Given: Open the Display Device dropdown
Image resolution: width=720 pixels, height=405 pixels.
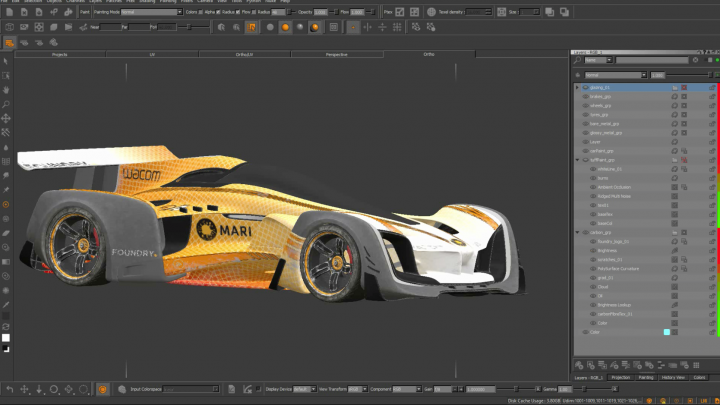Looking at the screenshot, I should pyautogui.click(x=304, y=389).
